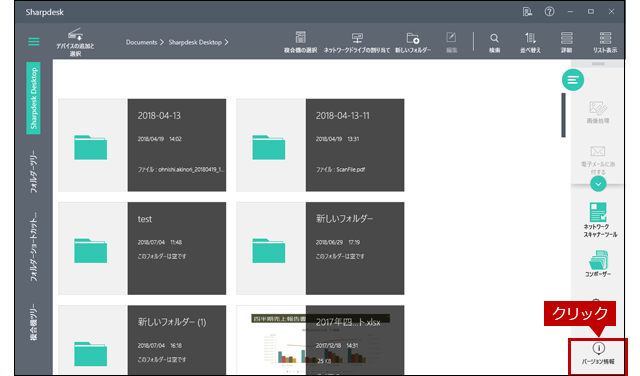640x376 pixels.
Task: Select the test folder card
Action: (142, 248)
